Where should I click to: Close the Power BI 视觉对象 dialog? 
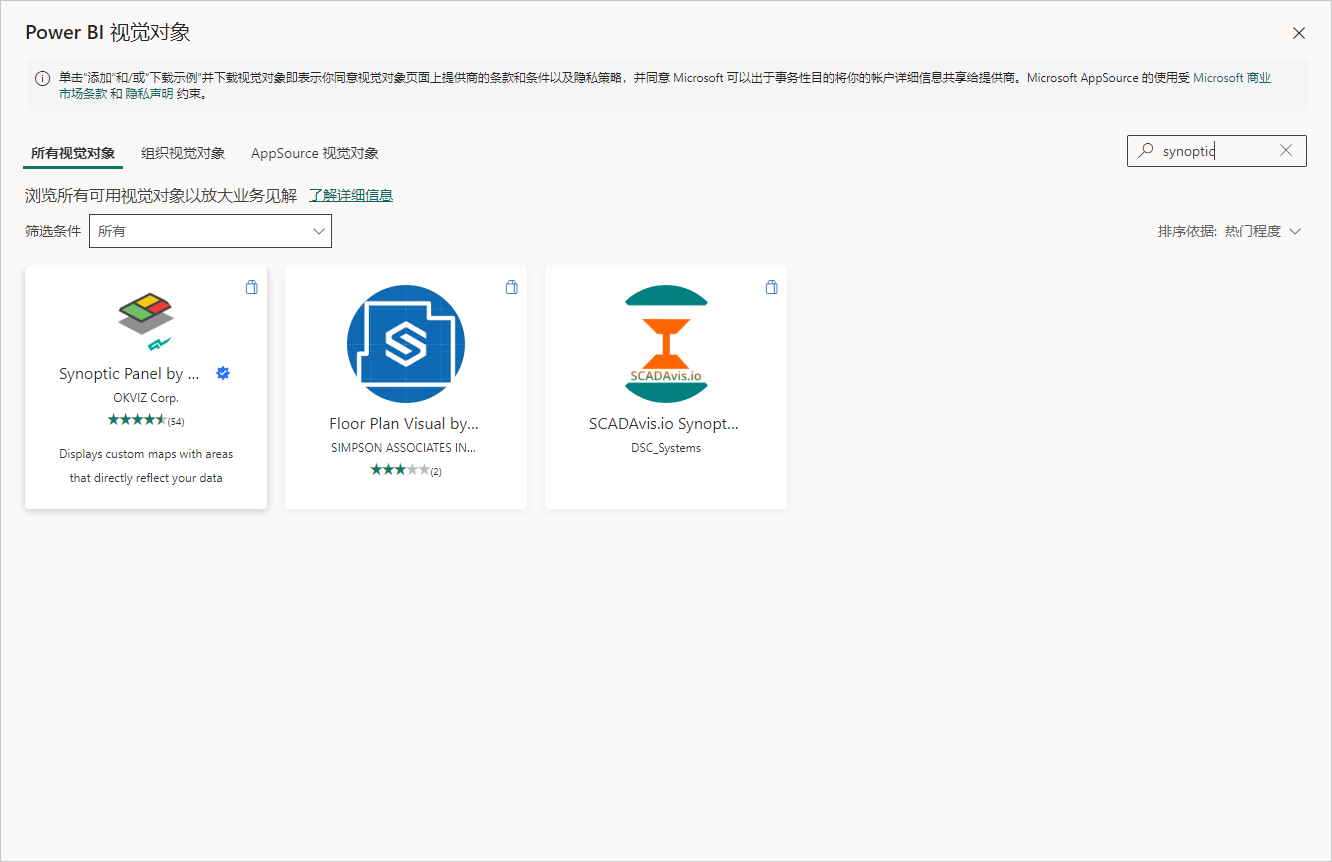click(1299, 33)
